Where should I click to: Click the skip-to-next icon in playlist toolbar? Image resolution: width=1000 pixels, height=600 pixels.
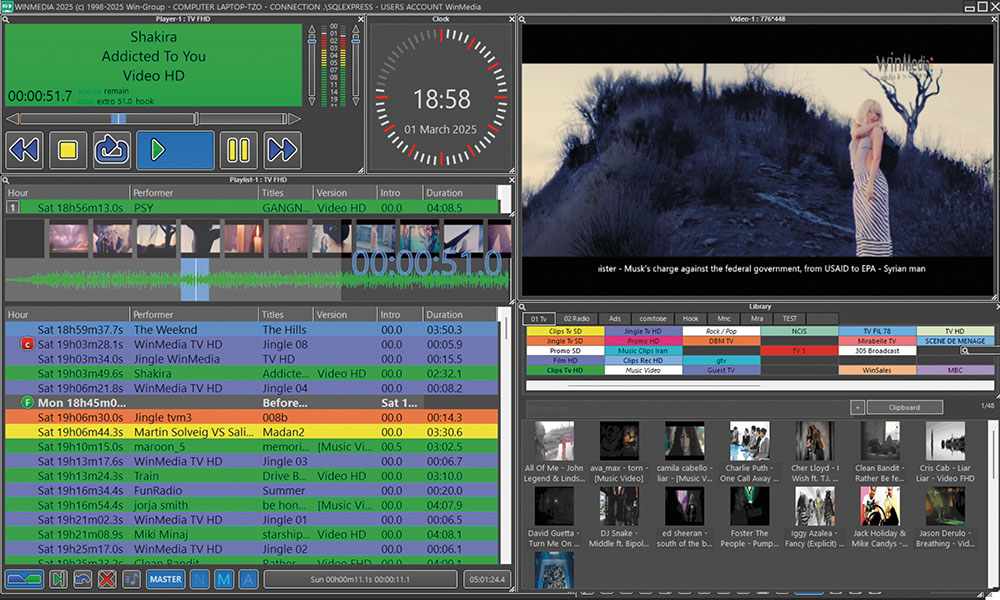coord(58,580)
